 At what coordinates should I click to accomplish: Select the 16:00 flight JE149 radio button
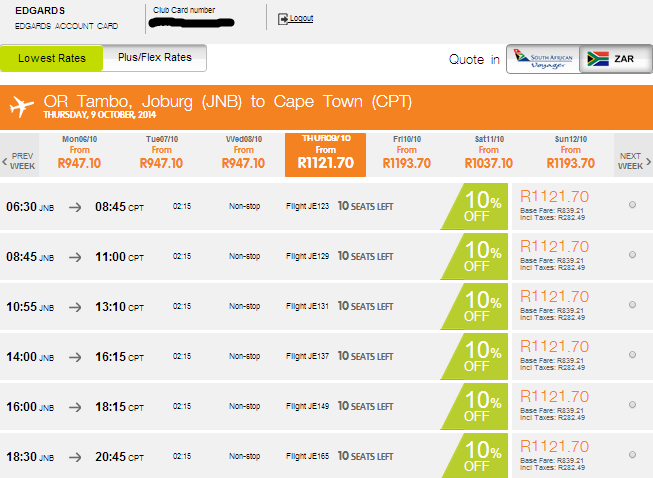tap(632, 404)
